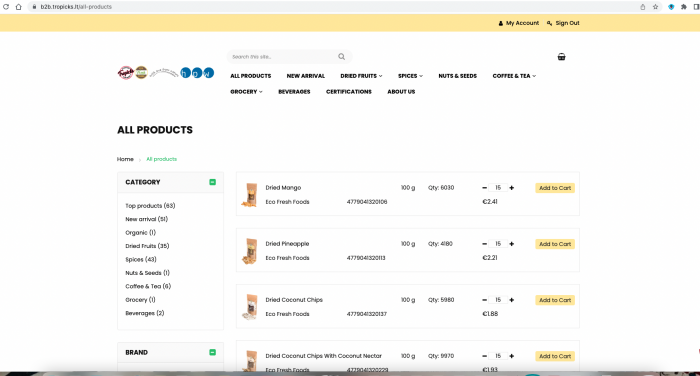The height and width of the screenshot is (376, 700).
Task: Click the search magnifier icon
Action: (342, 57)
